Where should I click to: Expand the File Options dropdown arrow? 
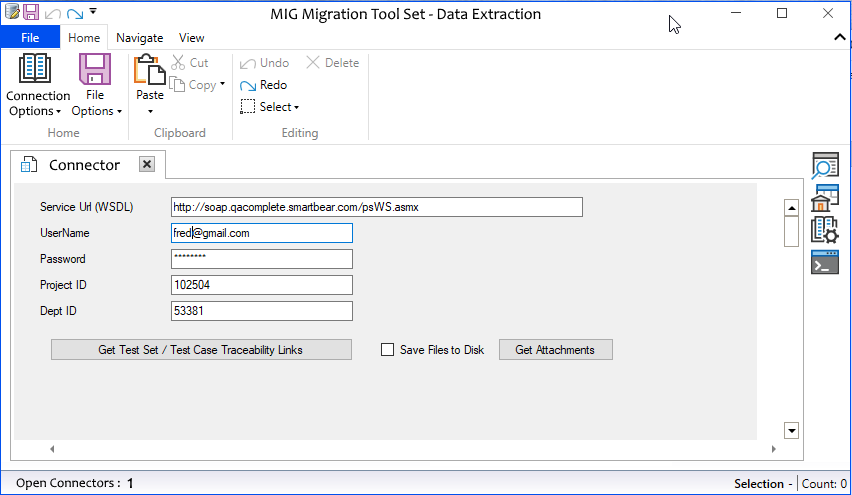click(120, 111)
